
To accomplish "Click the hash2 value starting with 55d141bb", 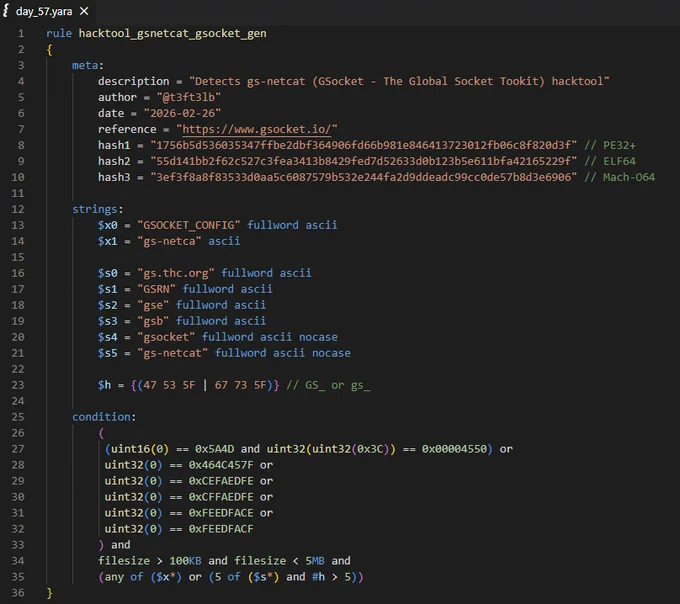I will (363, 161).
